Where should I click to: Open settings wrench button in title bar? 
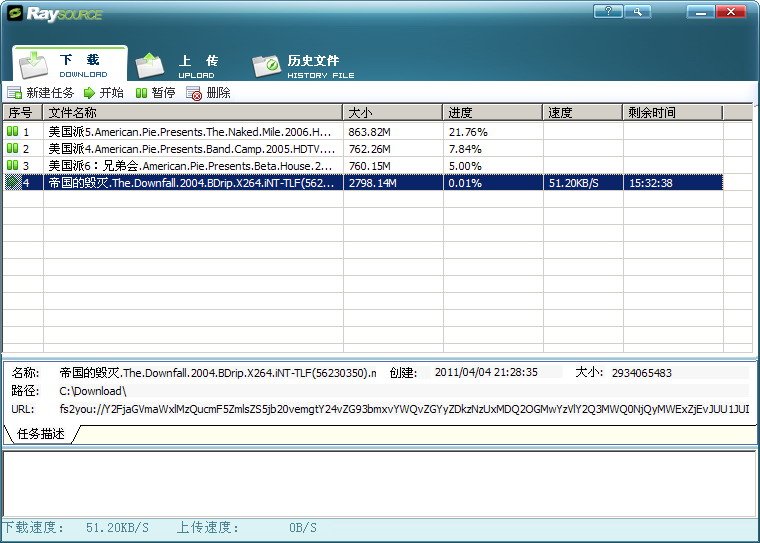[x=637, y=11]
